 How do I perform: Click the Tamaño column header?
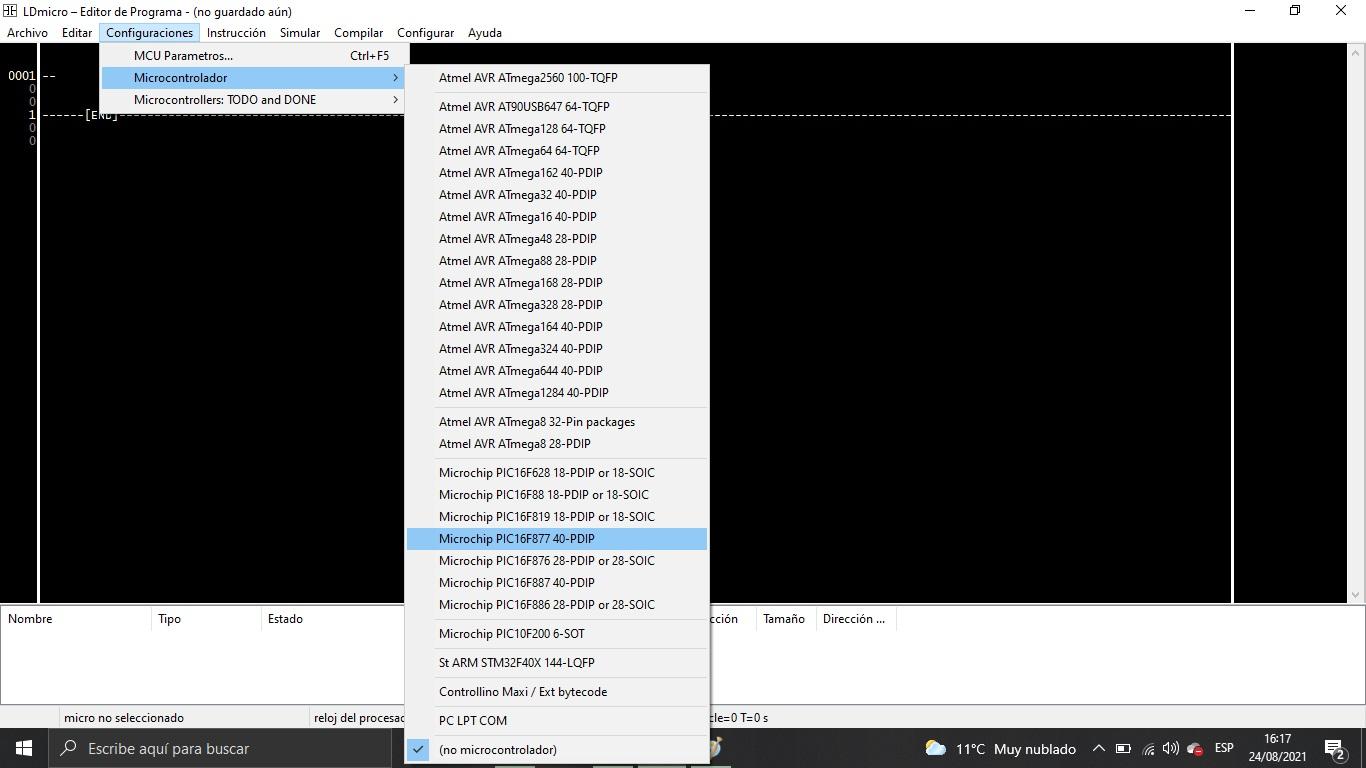click(786, 619)
